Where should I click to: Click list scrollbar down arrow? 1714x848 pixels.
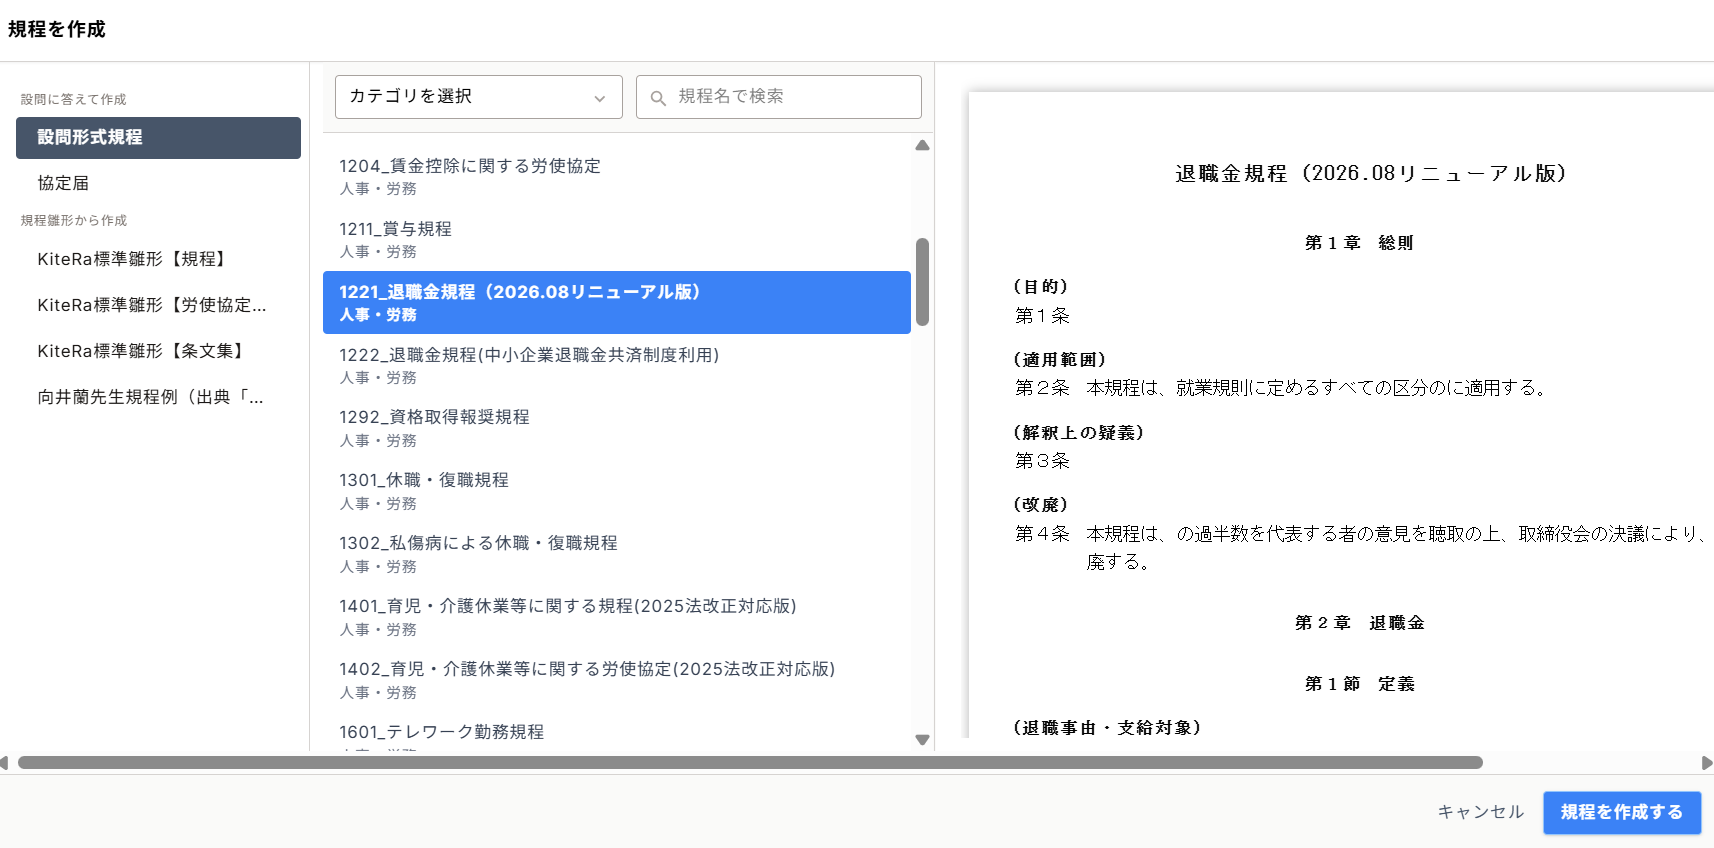coord(922,740)
